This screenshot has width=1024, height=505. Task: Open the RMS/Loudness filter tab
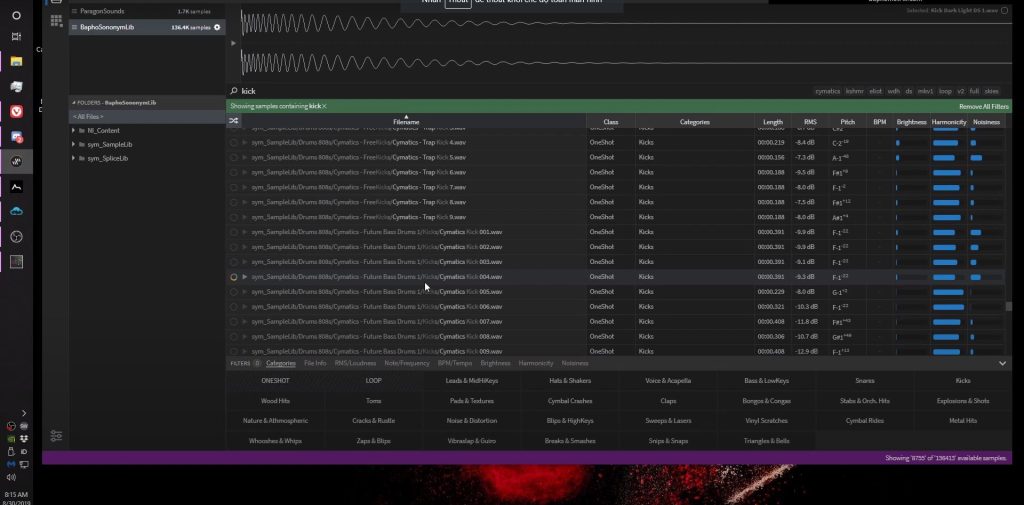[355, 363]
